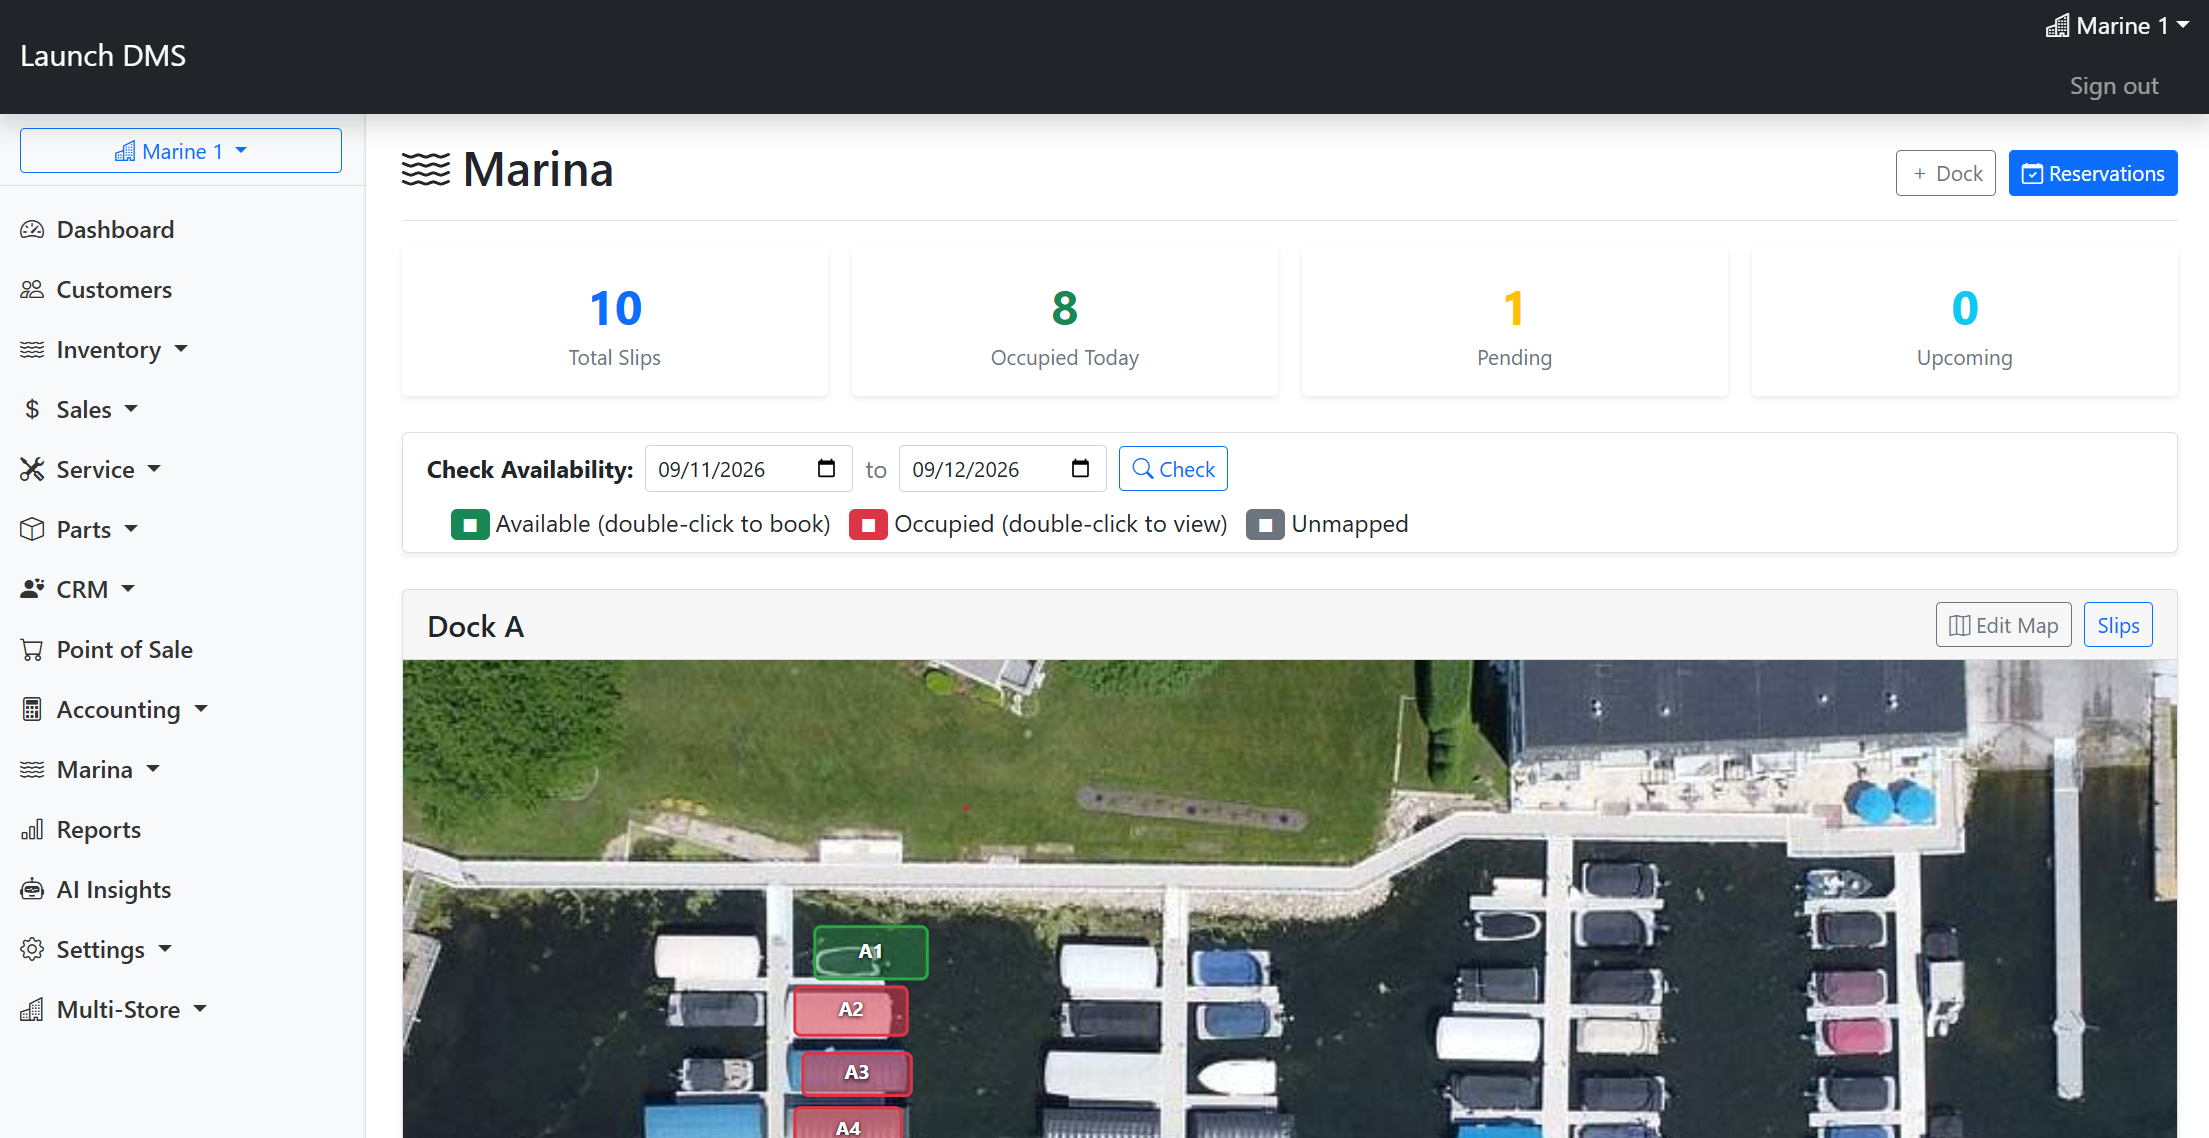Click the Reports bar chart icon
The height and width of the screenshot is (1138, 2209).
point(32,830)
